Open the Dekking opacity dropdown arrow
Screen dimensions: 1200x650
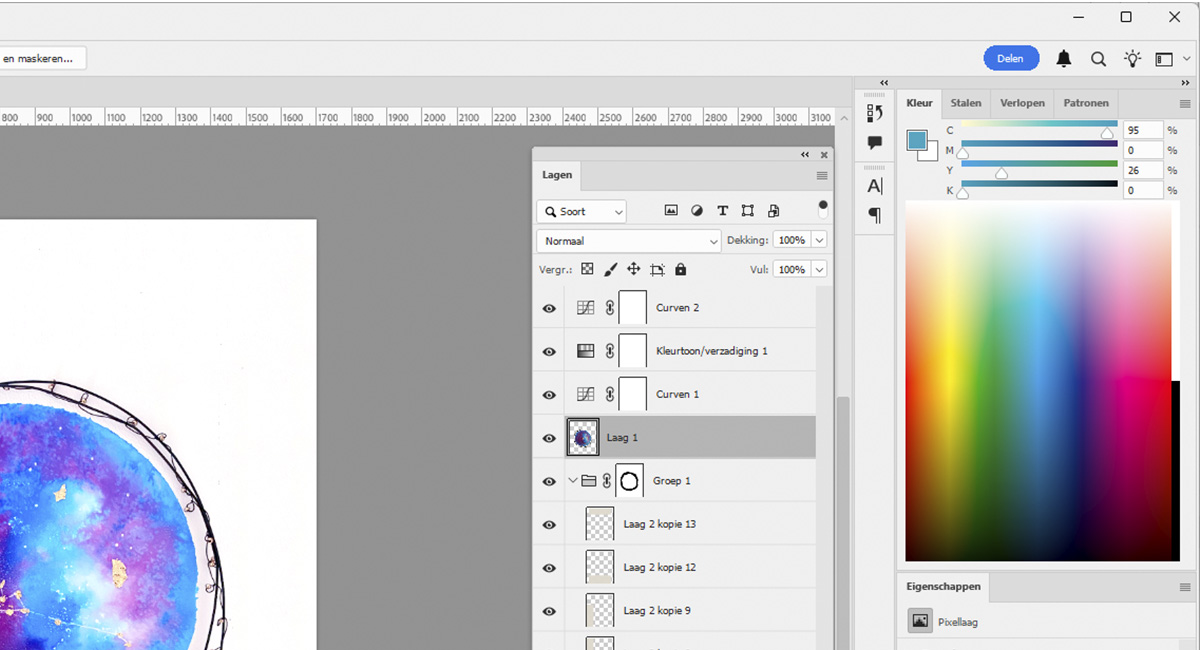(820, 240)
